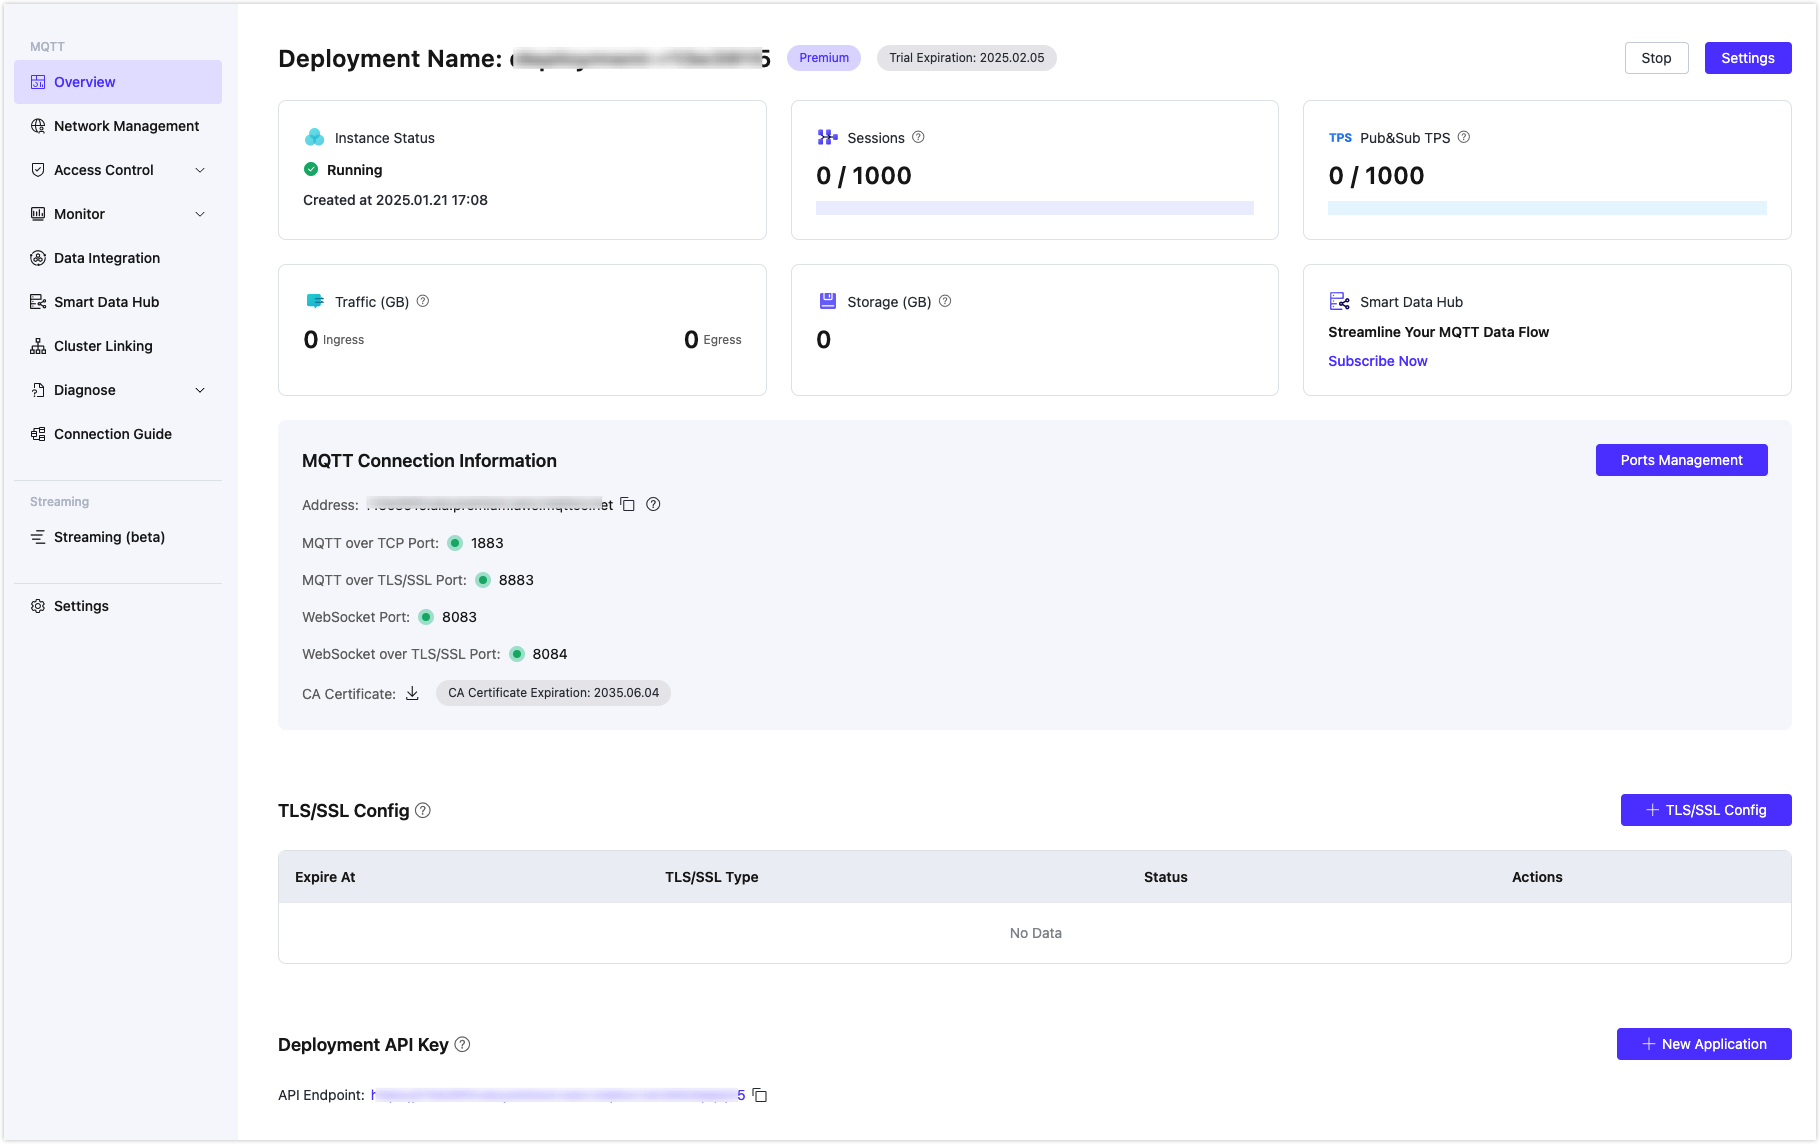Open Smart Data Hub in sidebar

click(x=118, y=302)
